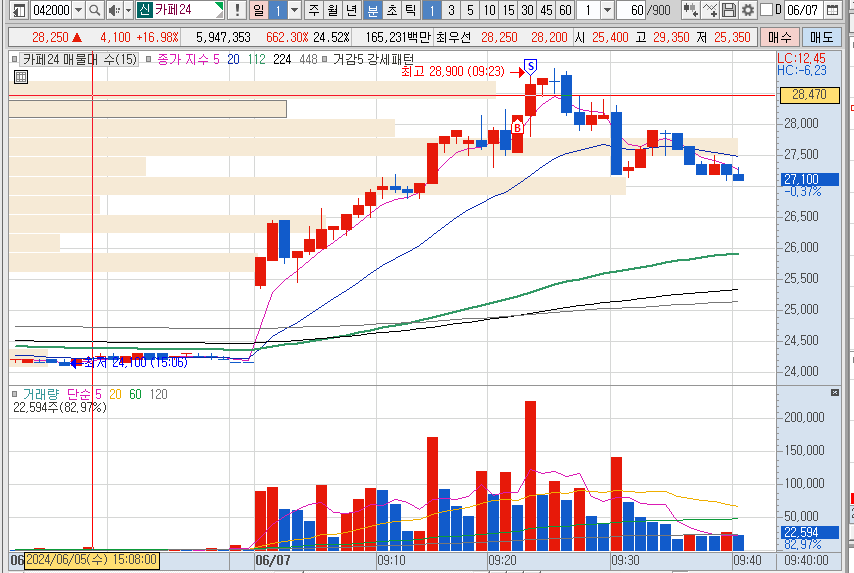The width and height of the screenshot is (854, 573).
Task: Toggle the 거감5 강세패턴 legend square
Action: pos(325,59)
